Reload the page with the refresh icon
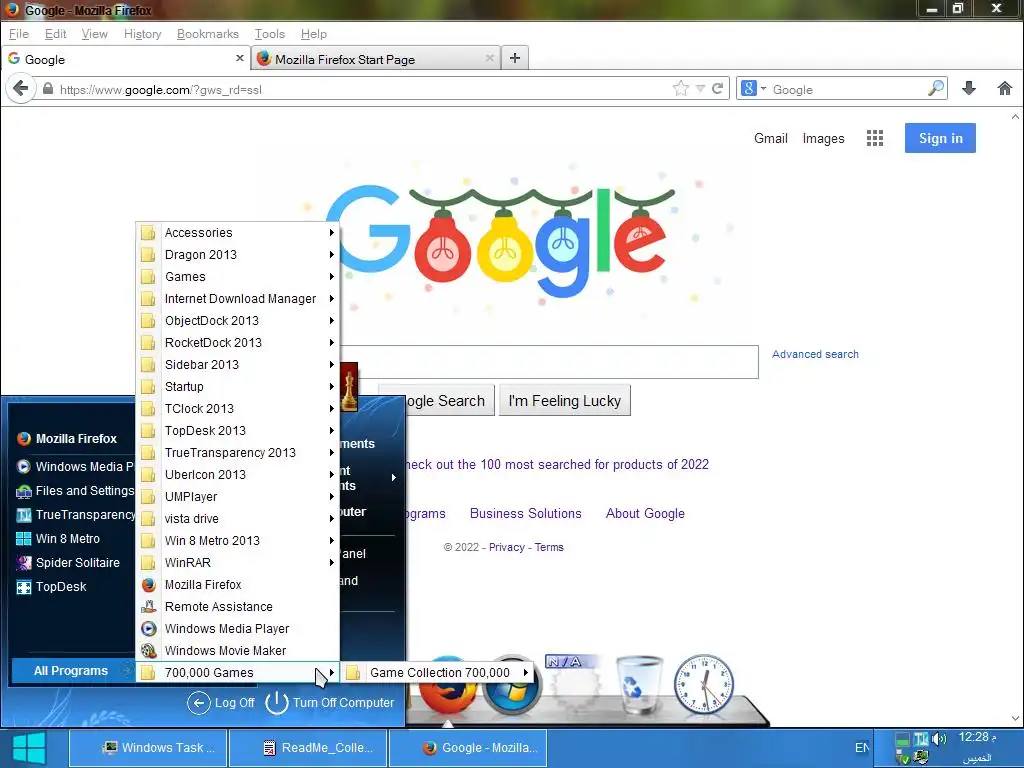This screenshot has height=768, width=1024. pos(718,89)
